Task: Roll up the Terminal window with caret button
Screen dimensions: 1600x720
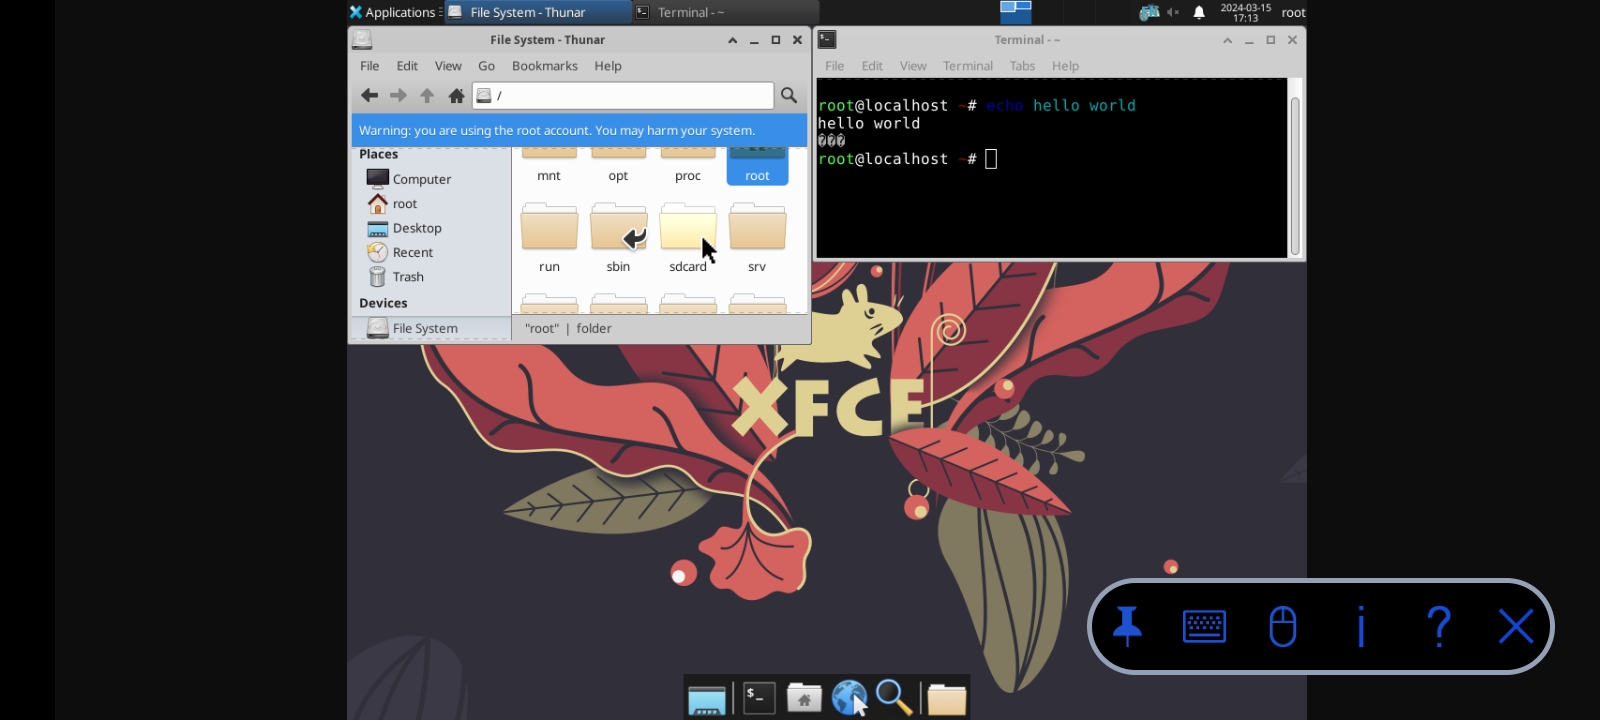Action: (x=1227, y=40)
